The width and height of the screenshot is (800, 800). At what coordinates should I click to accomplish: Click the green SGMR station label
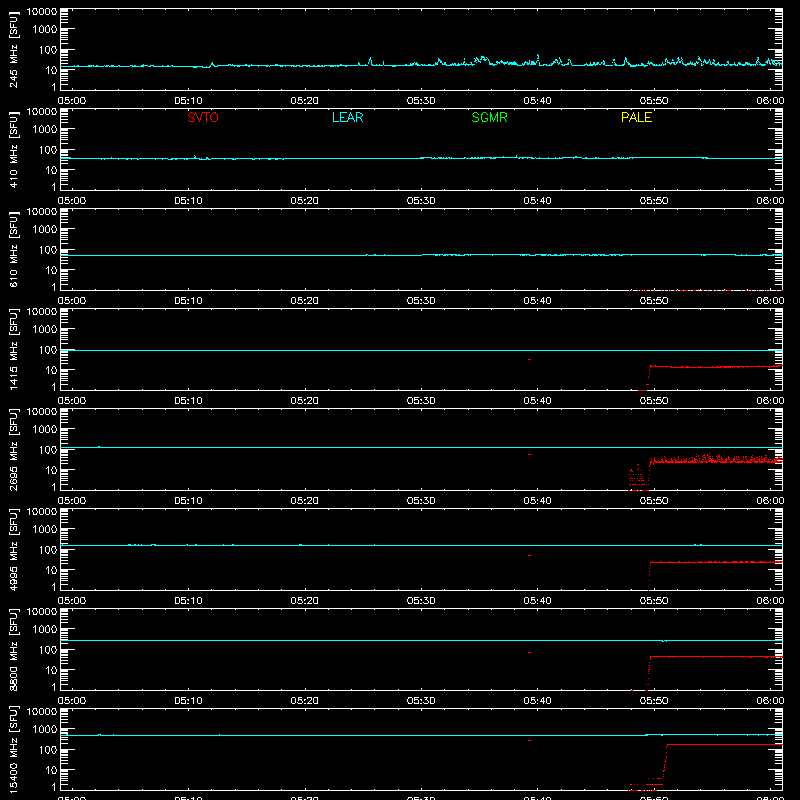pyautogui.click(x=489, y=117)
